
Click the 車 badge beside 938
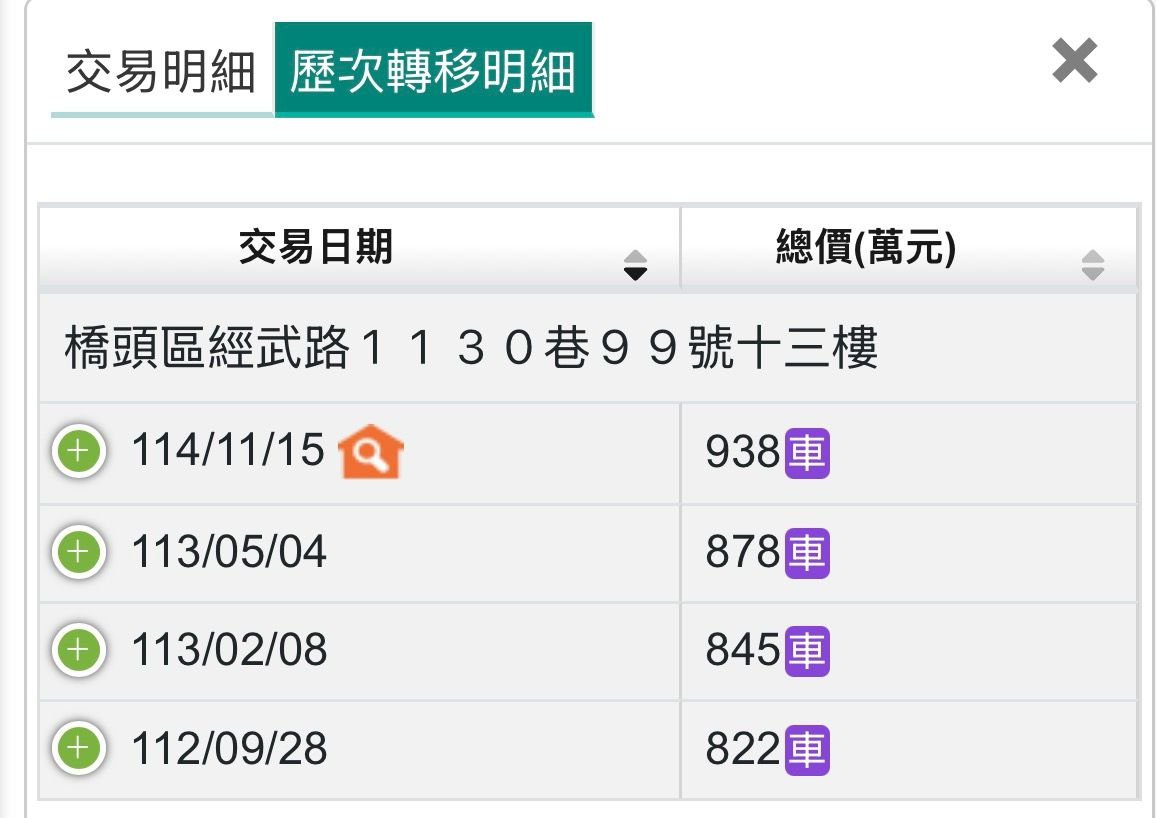(807, 453)
